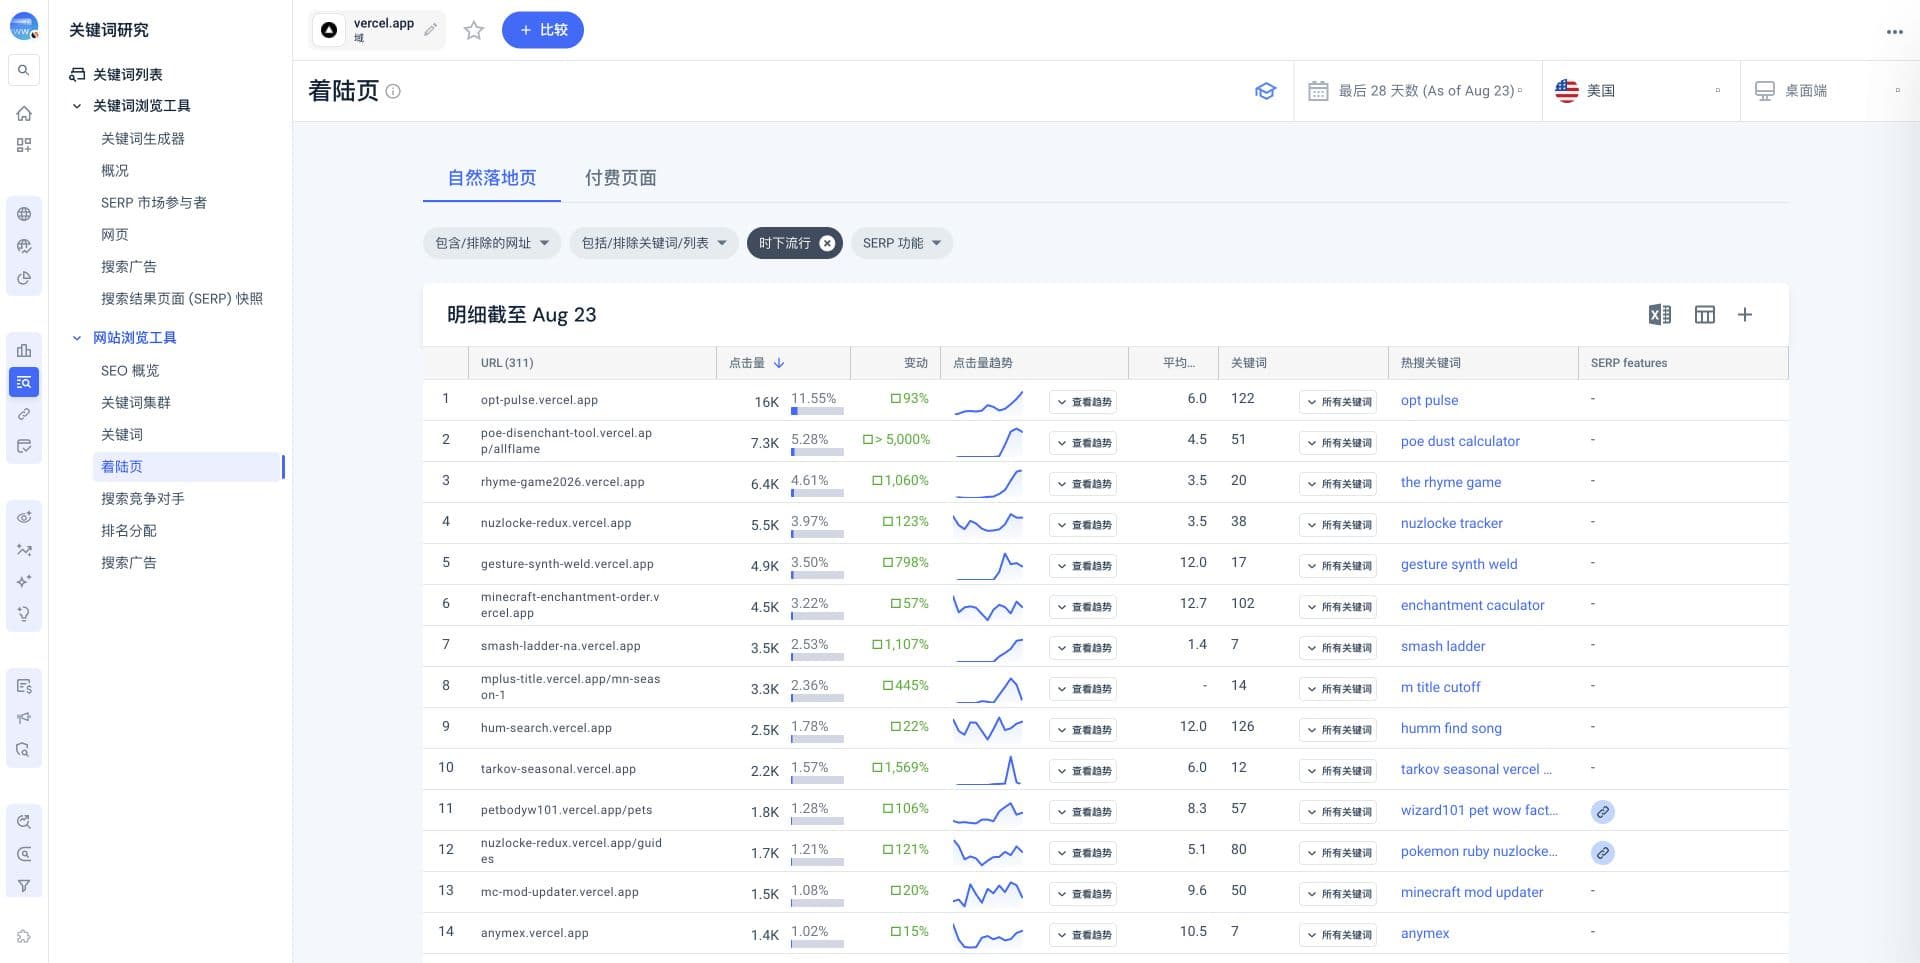Open 排名分配 in sidebar
1920x963 pixels.
(x=129, y=531)
